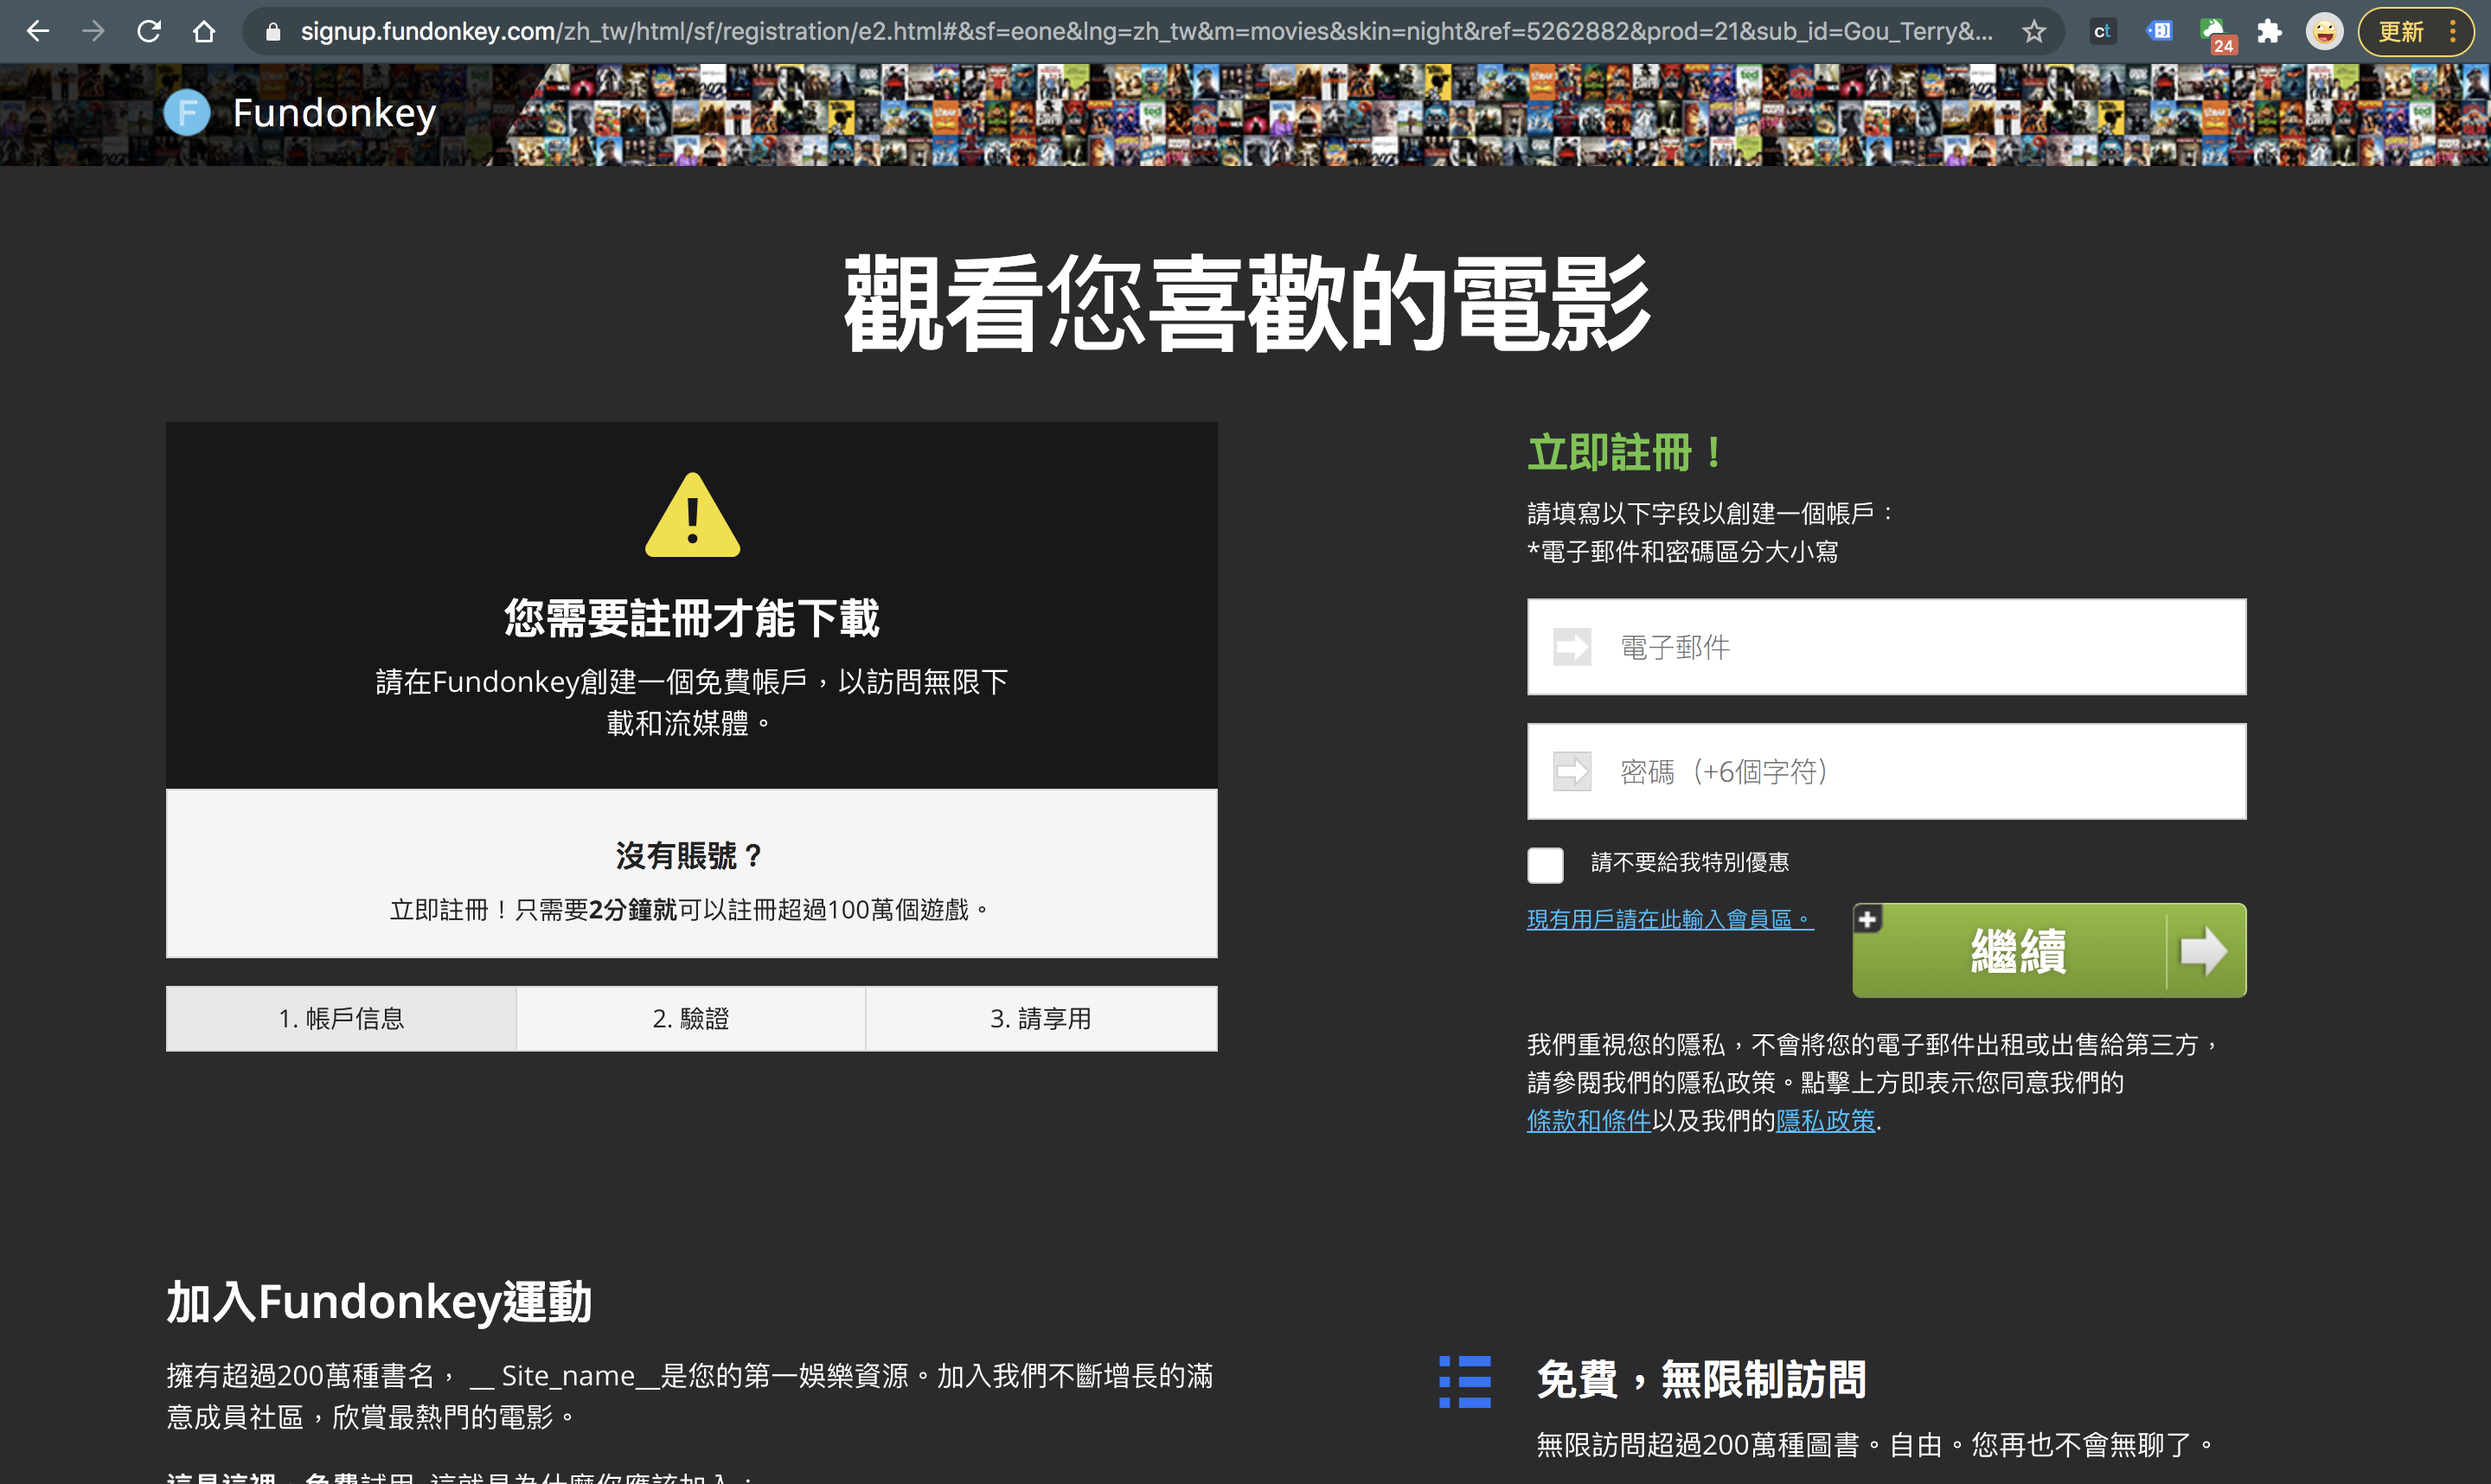Viewport: 2491px width, 1484px height.
Task: Click the 加入Fundonkey運動 heading
Action: [379, 1302]
